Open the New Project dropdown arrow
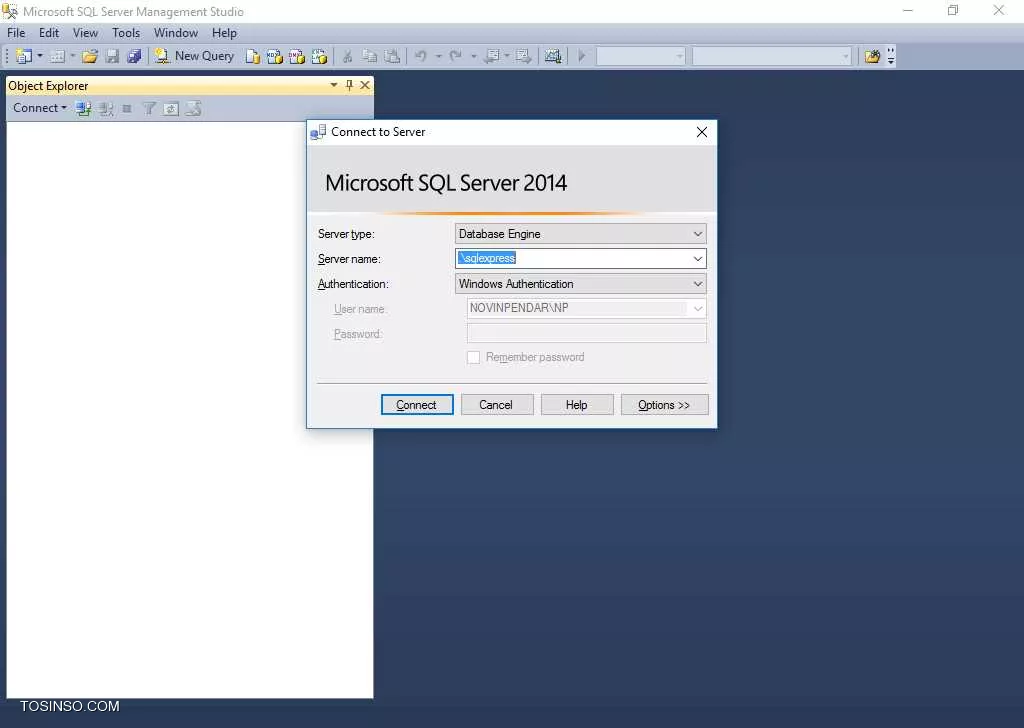Viewport: 1024px width, 728px height. tap(40, 56)
